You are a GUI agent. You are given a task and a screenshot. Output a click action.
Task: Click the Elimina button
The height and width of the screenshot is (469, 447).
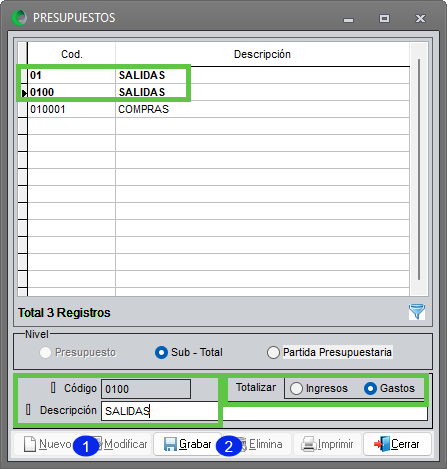tap(262, 444)
